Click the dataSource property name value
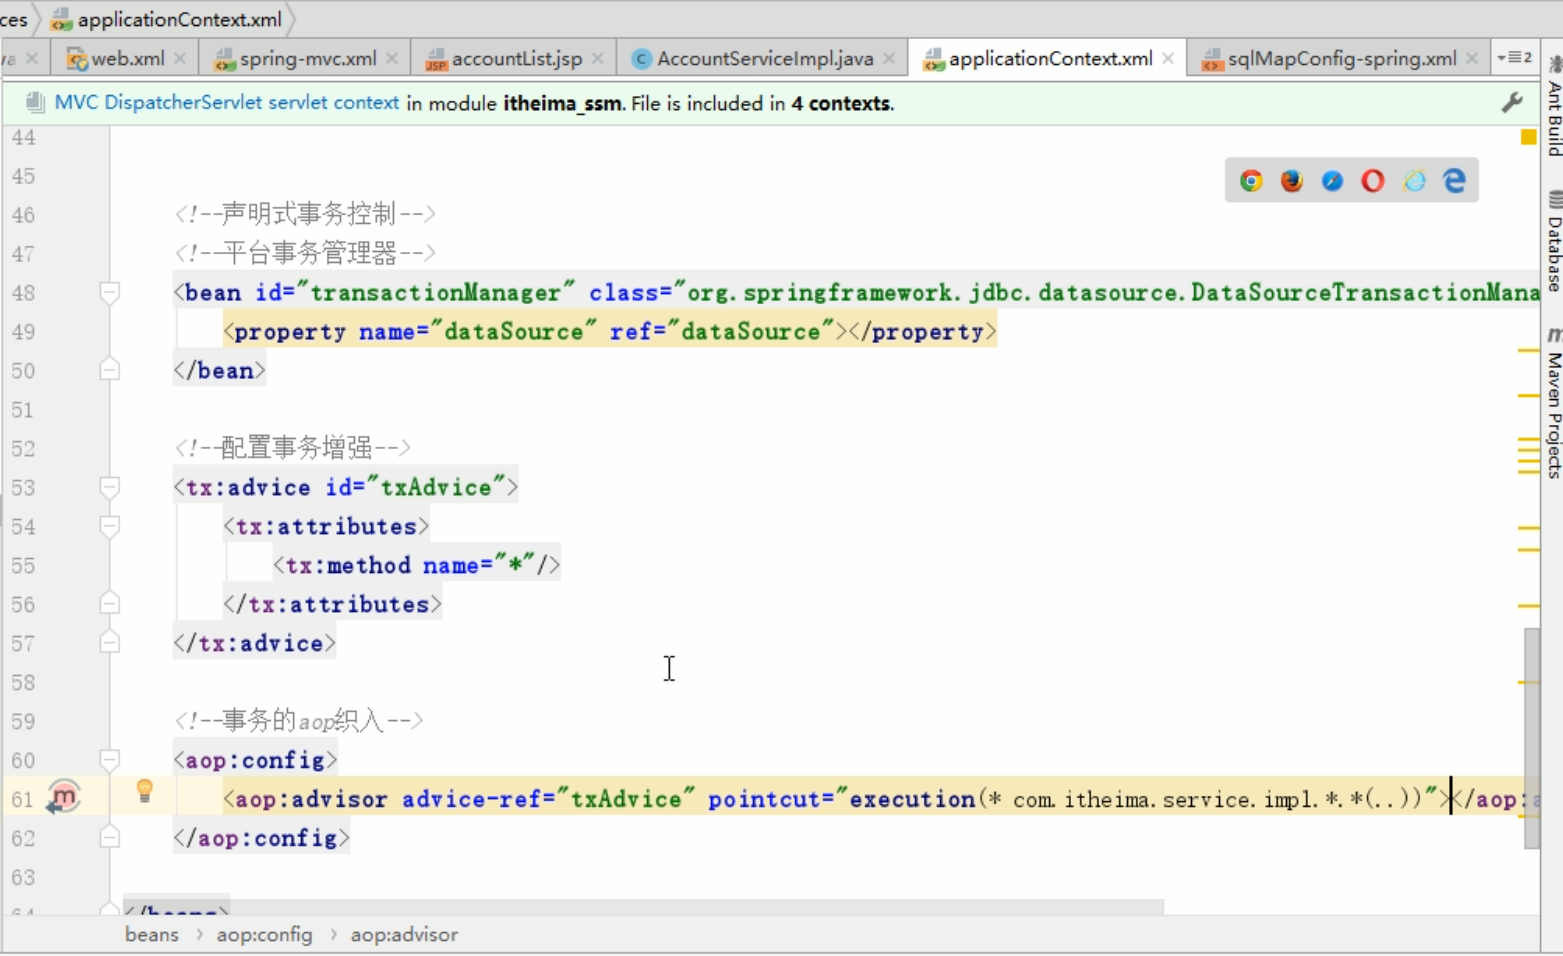This screenshot has height=956, width=1563. 513,331
